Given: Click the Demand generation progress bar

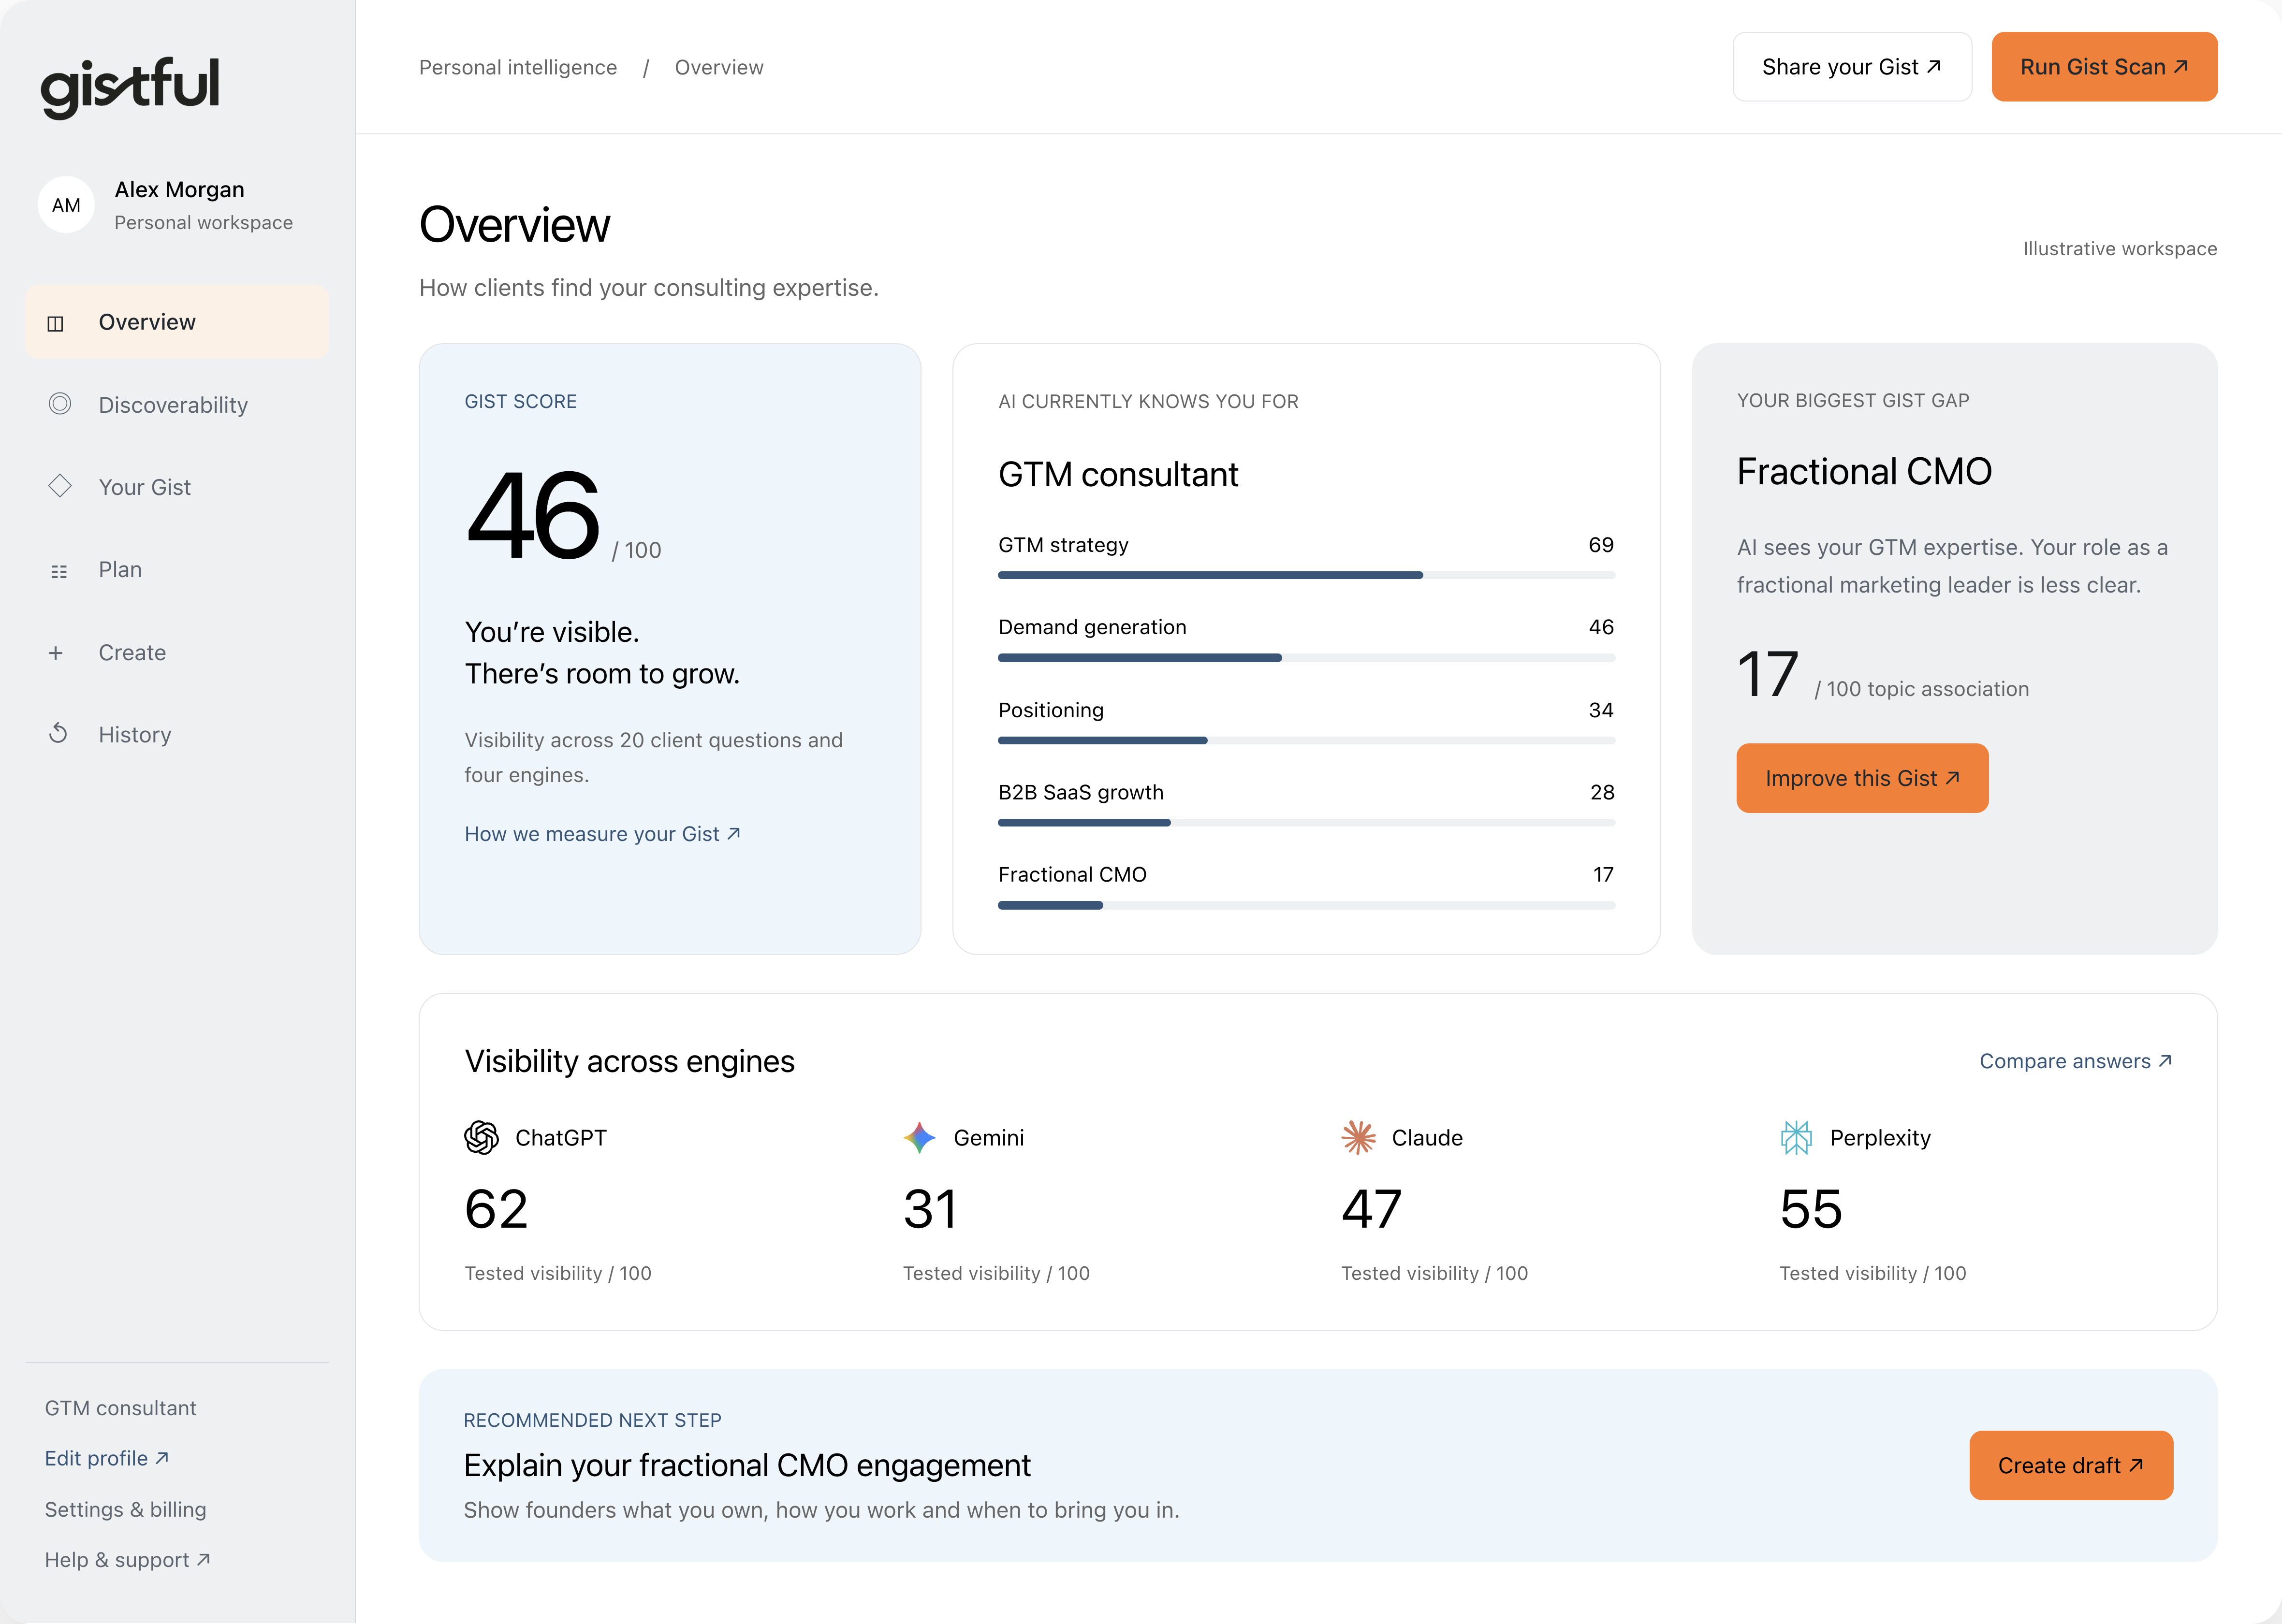Looking at the screenshot, I should point(1306,658).
